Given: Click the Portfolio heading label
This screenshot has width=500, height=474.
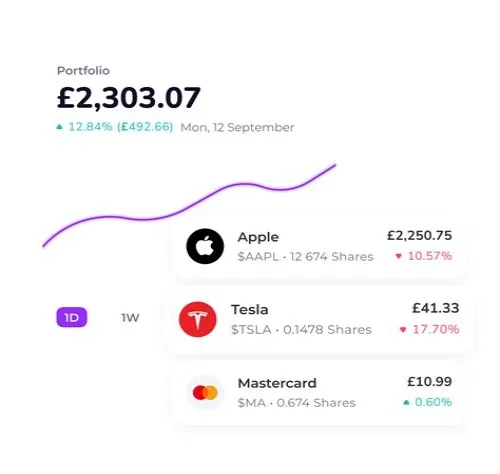Looking at the screenshot, I should pos(83,71).
